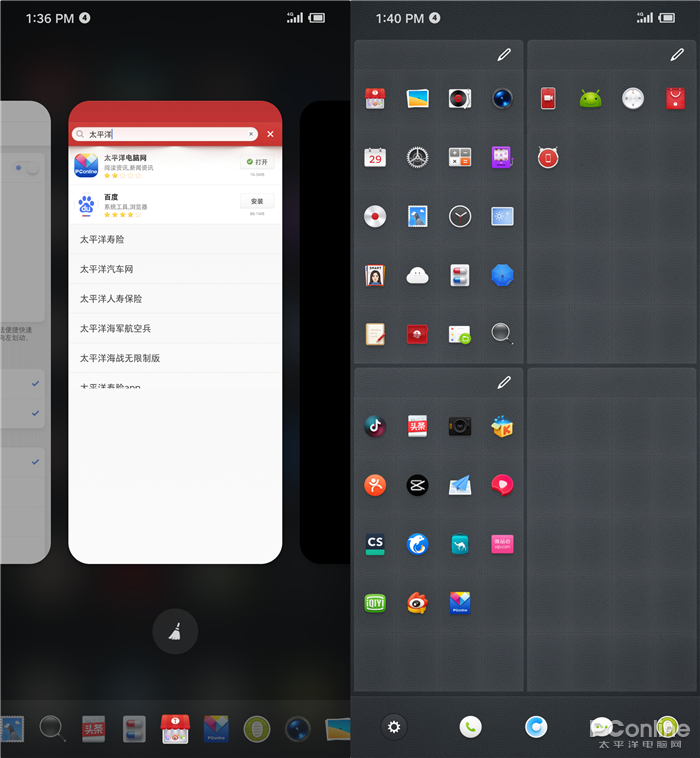The width and height of the screenshot is (700, 758).
Task: Open the Calendar icon showing 29
Action: (x=375, y=158)
